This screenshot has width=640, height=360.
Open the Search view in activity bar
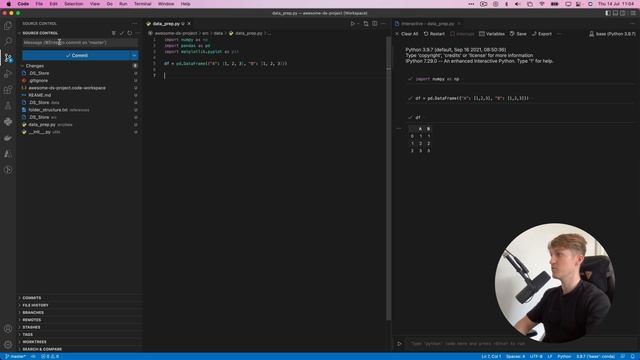click(x=8, y=42)
